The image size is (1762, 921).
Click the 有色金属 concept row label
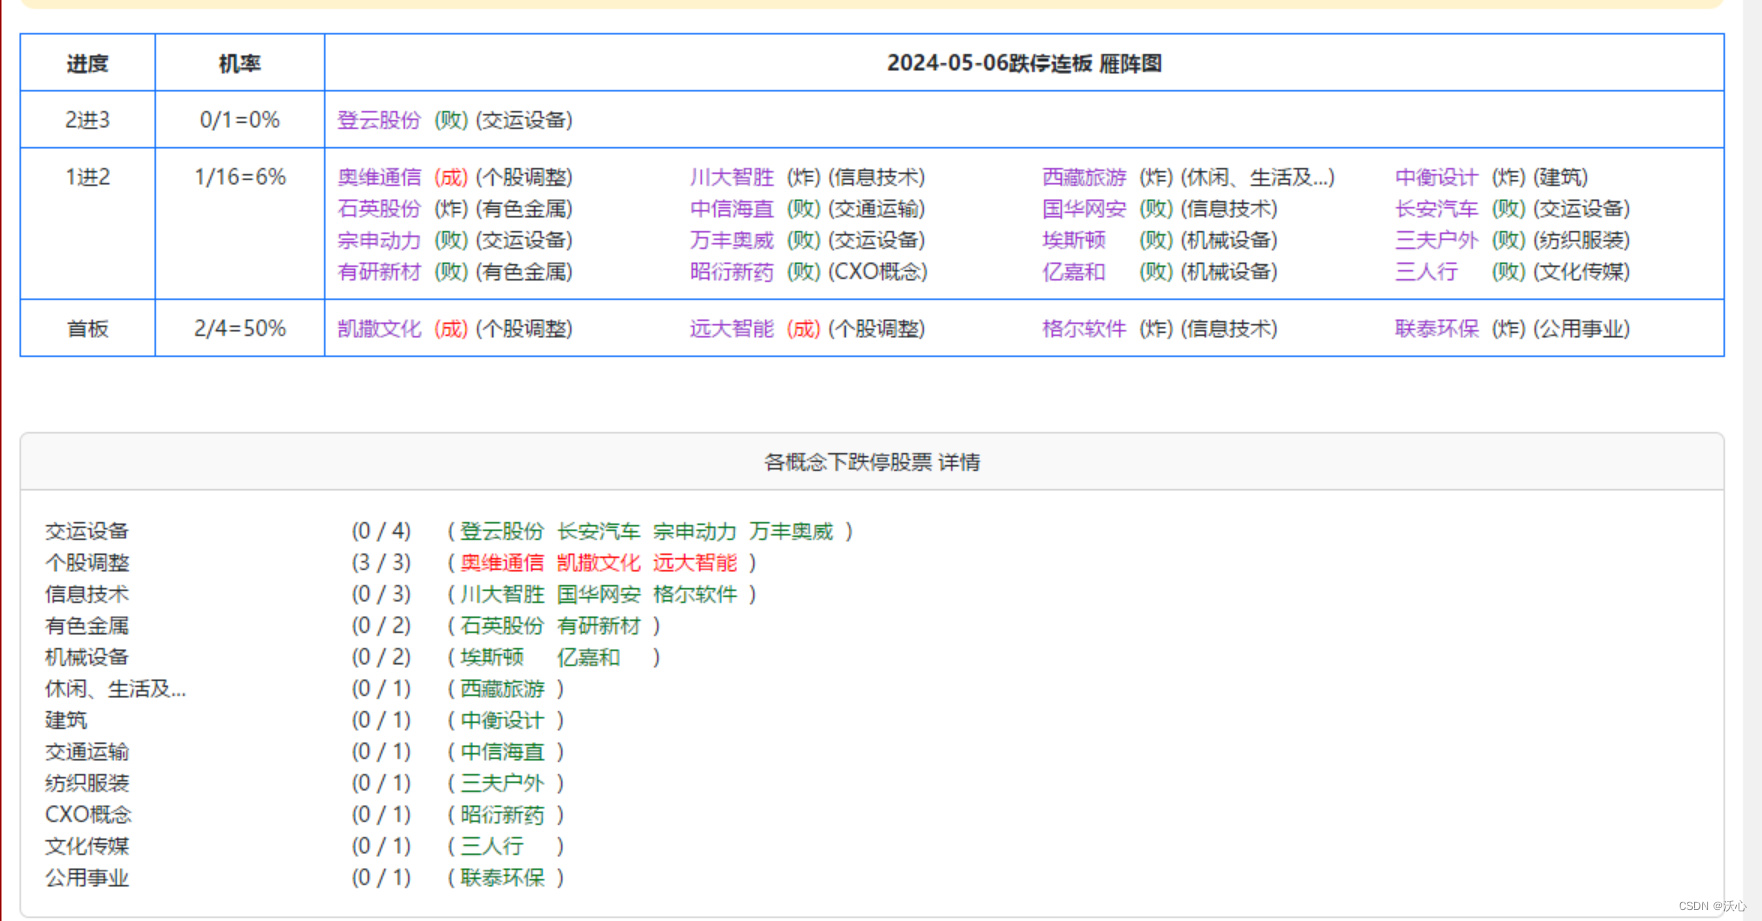pos(87,626)
